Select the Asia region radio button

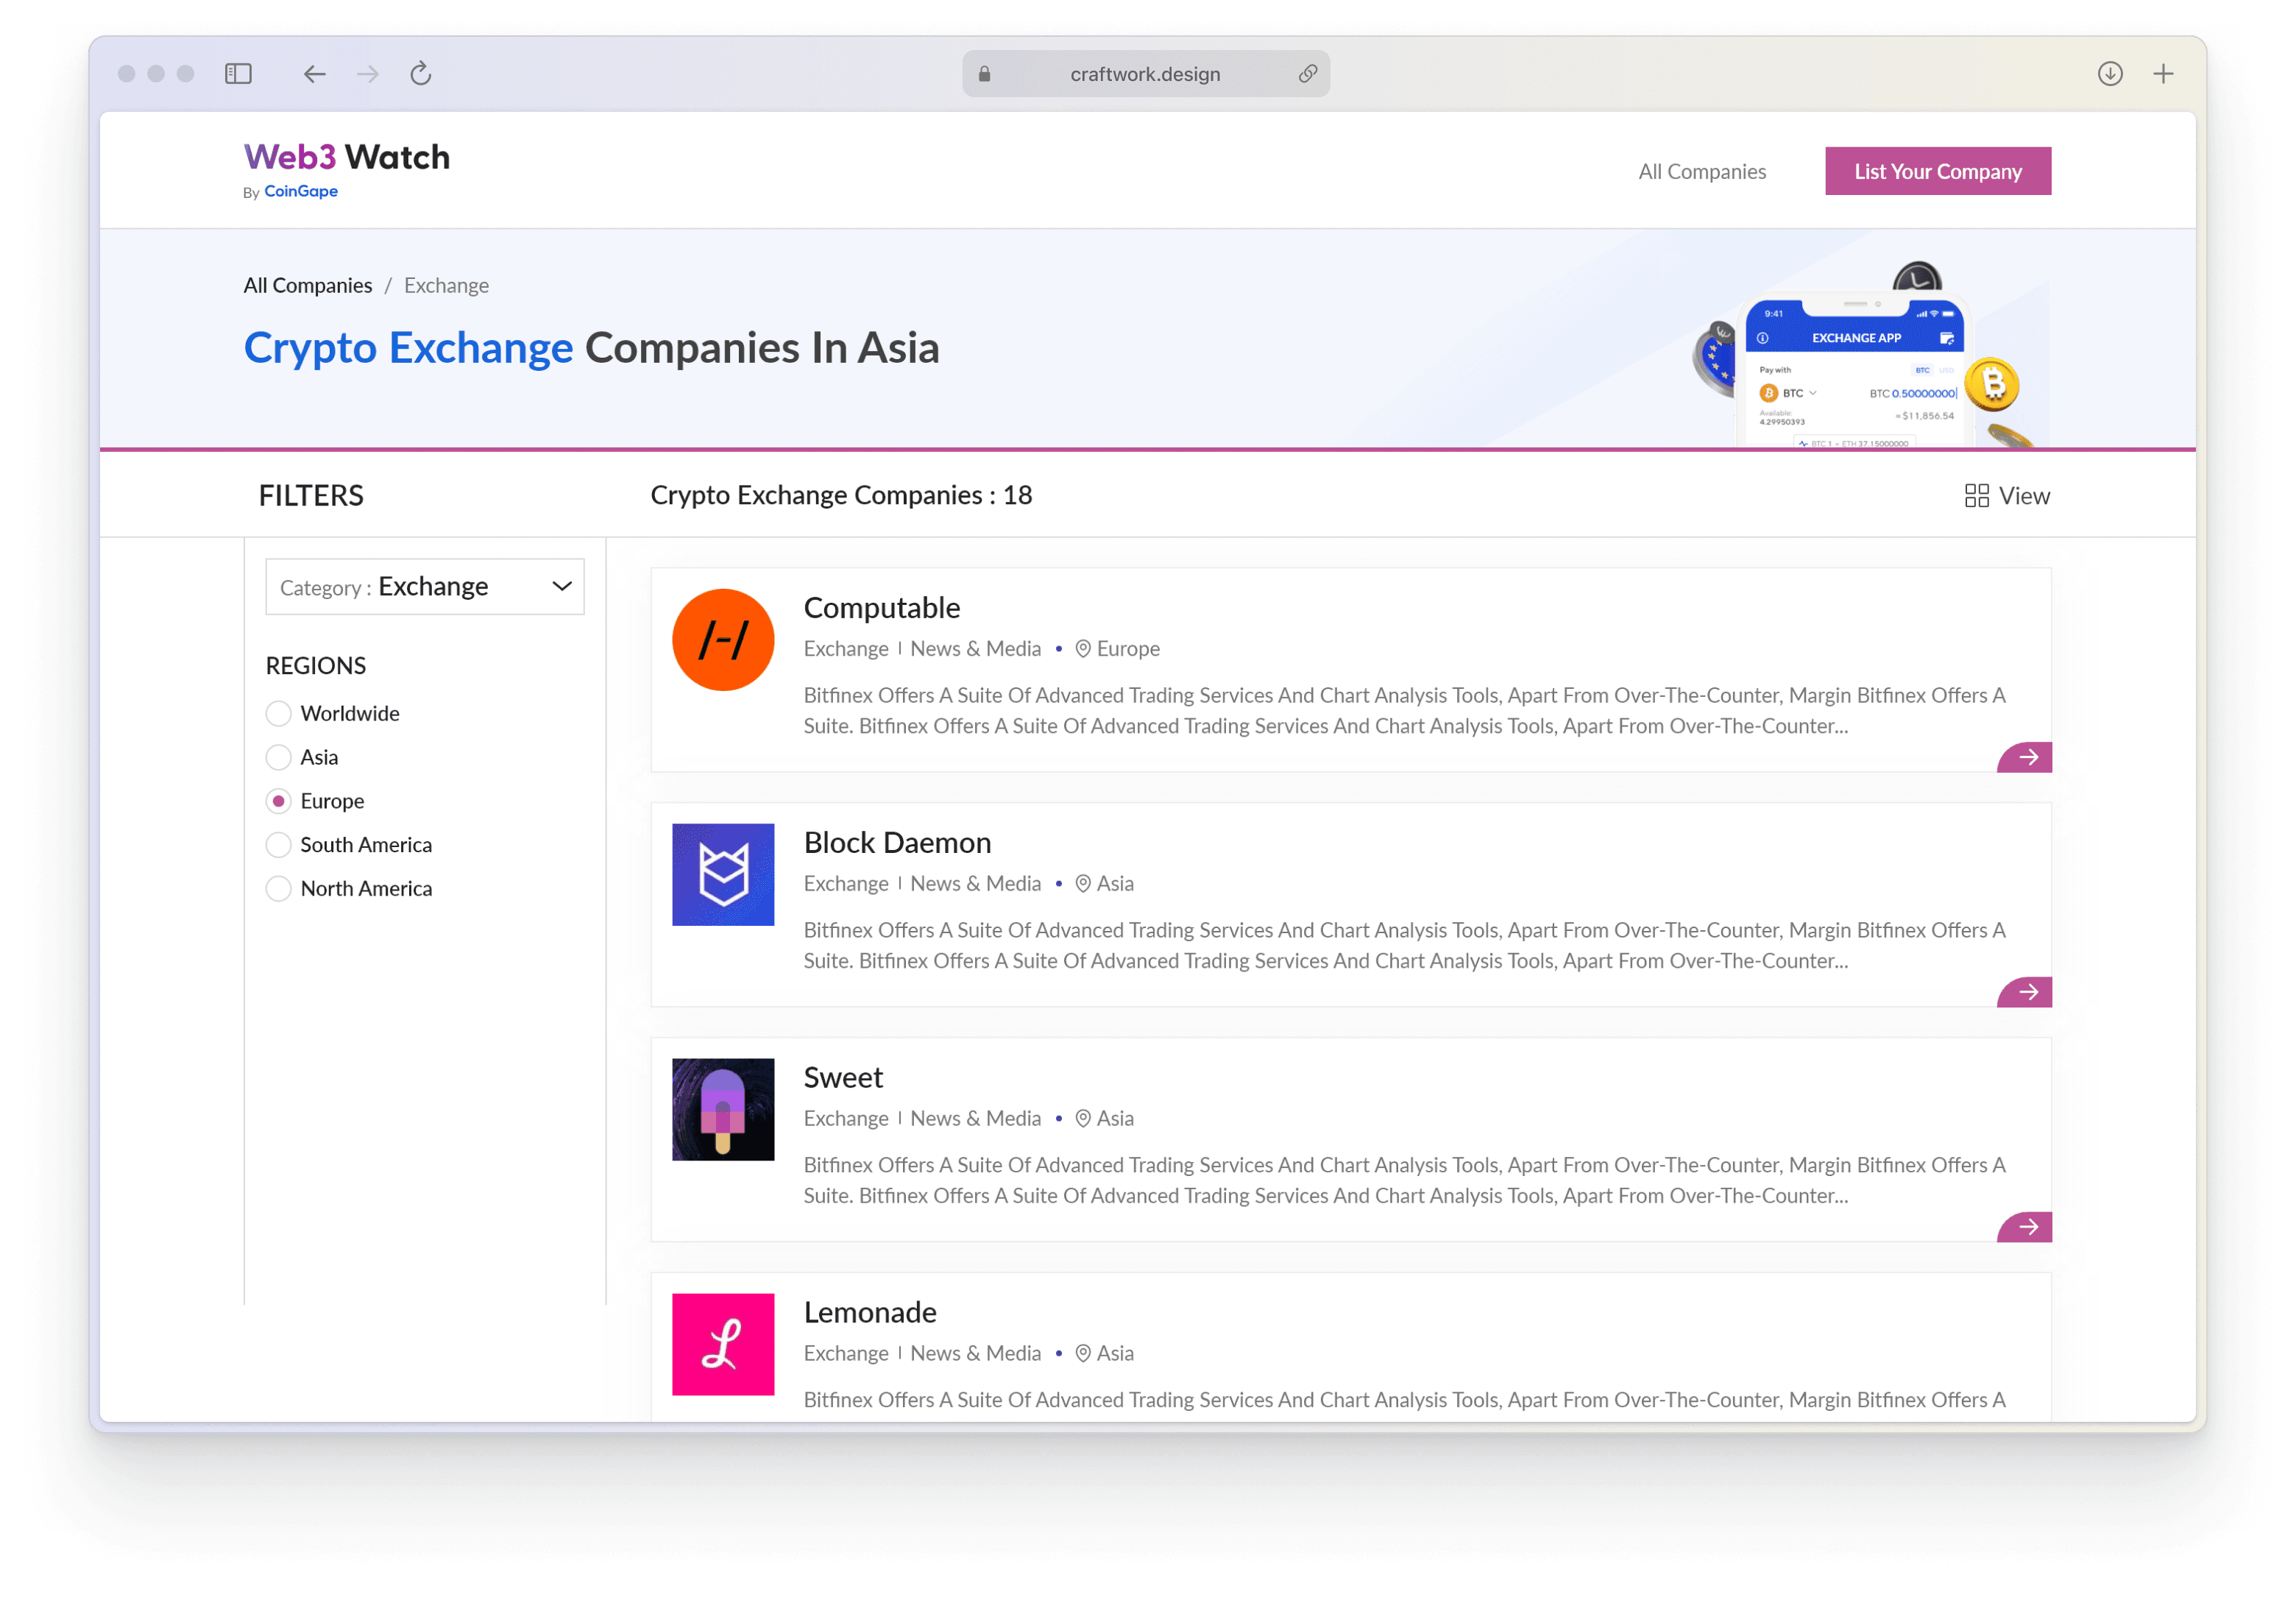coord(279,758)
